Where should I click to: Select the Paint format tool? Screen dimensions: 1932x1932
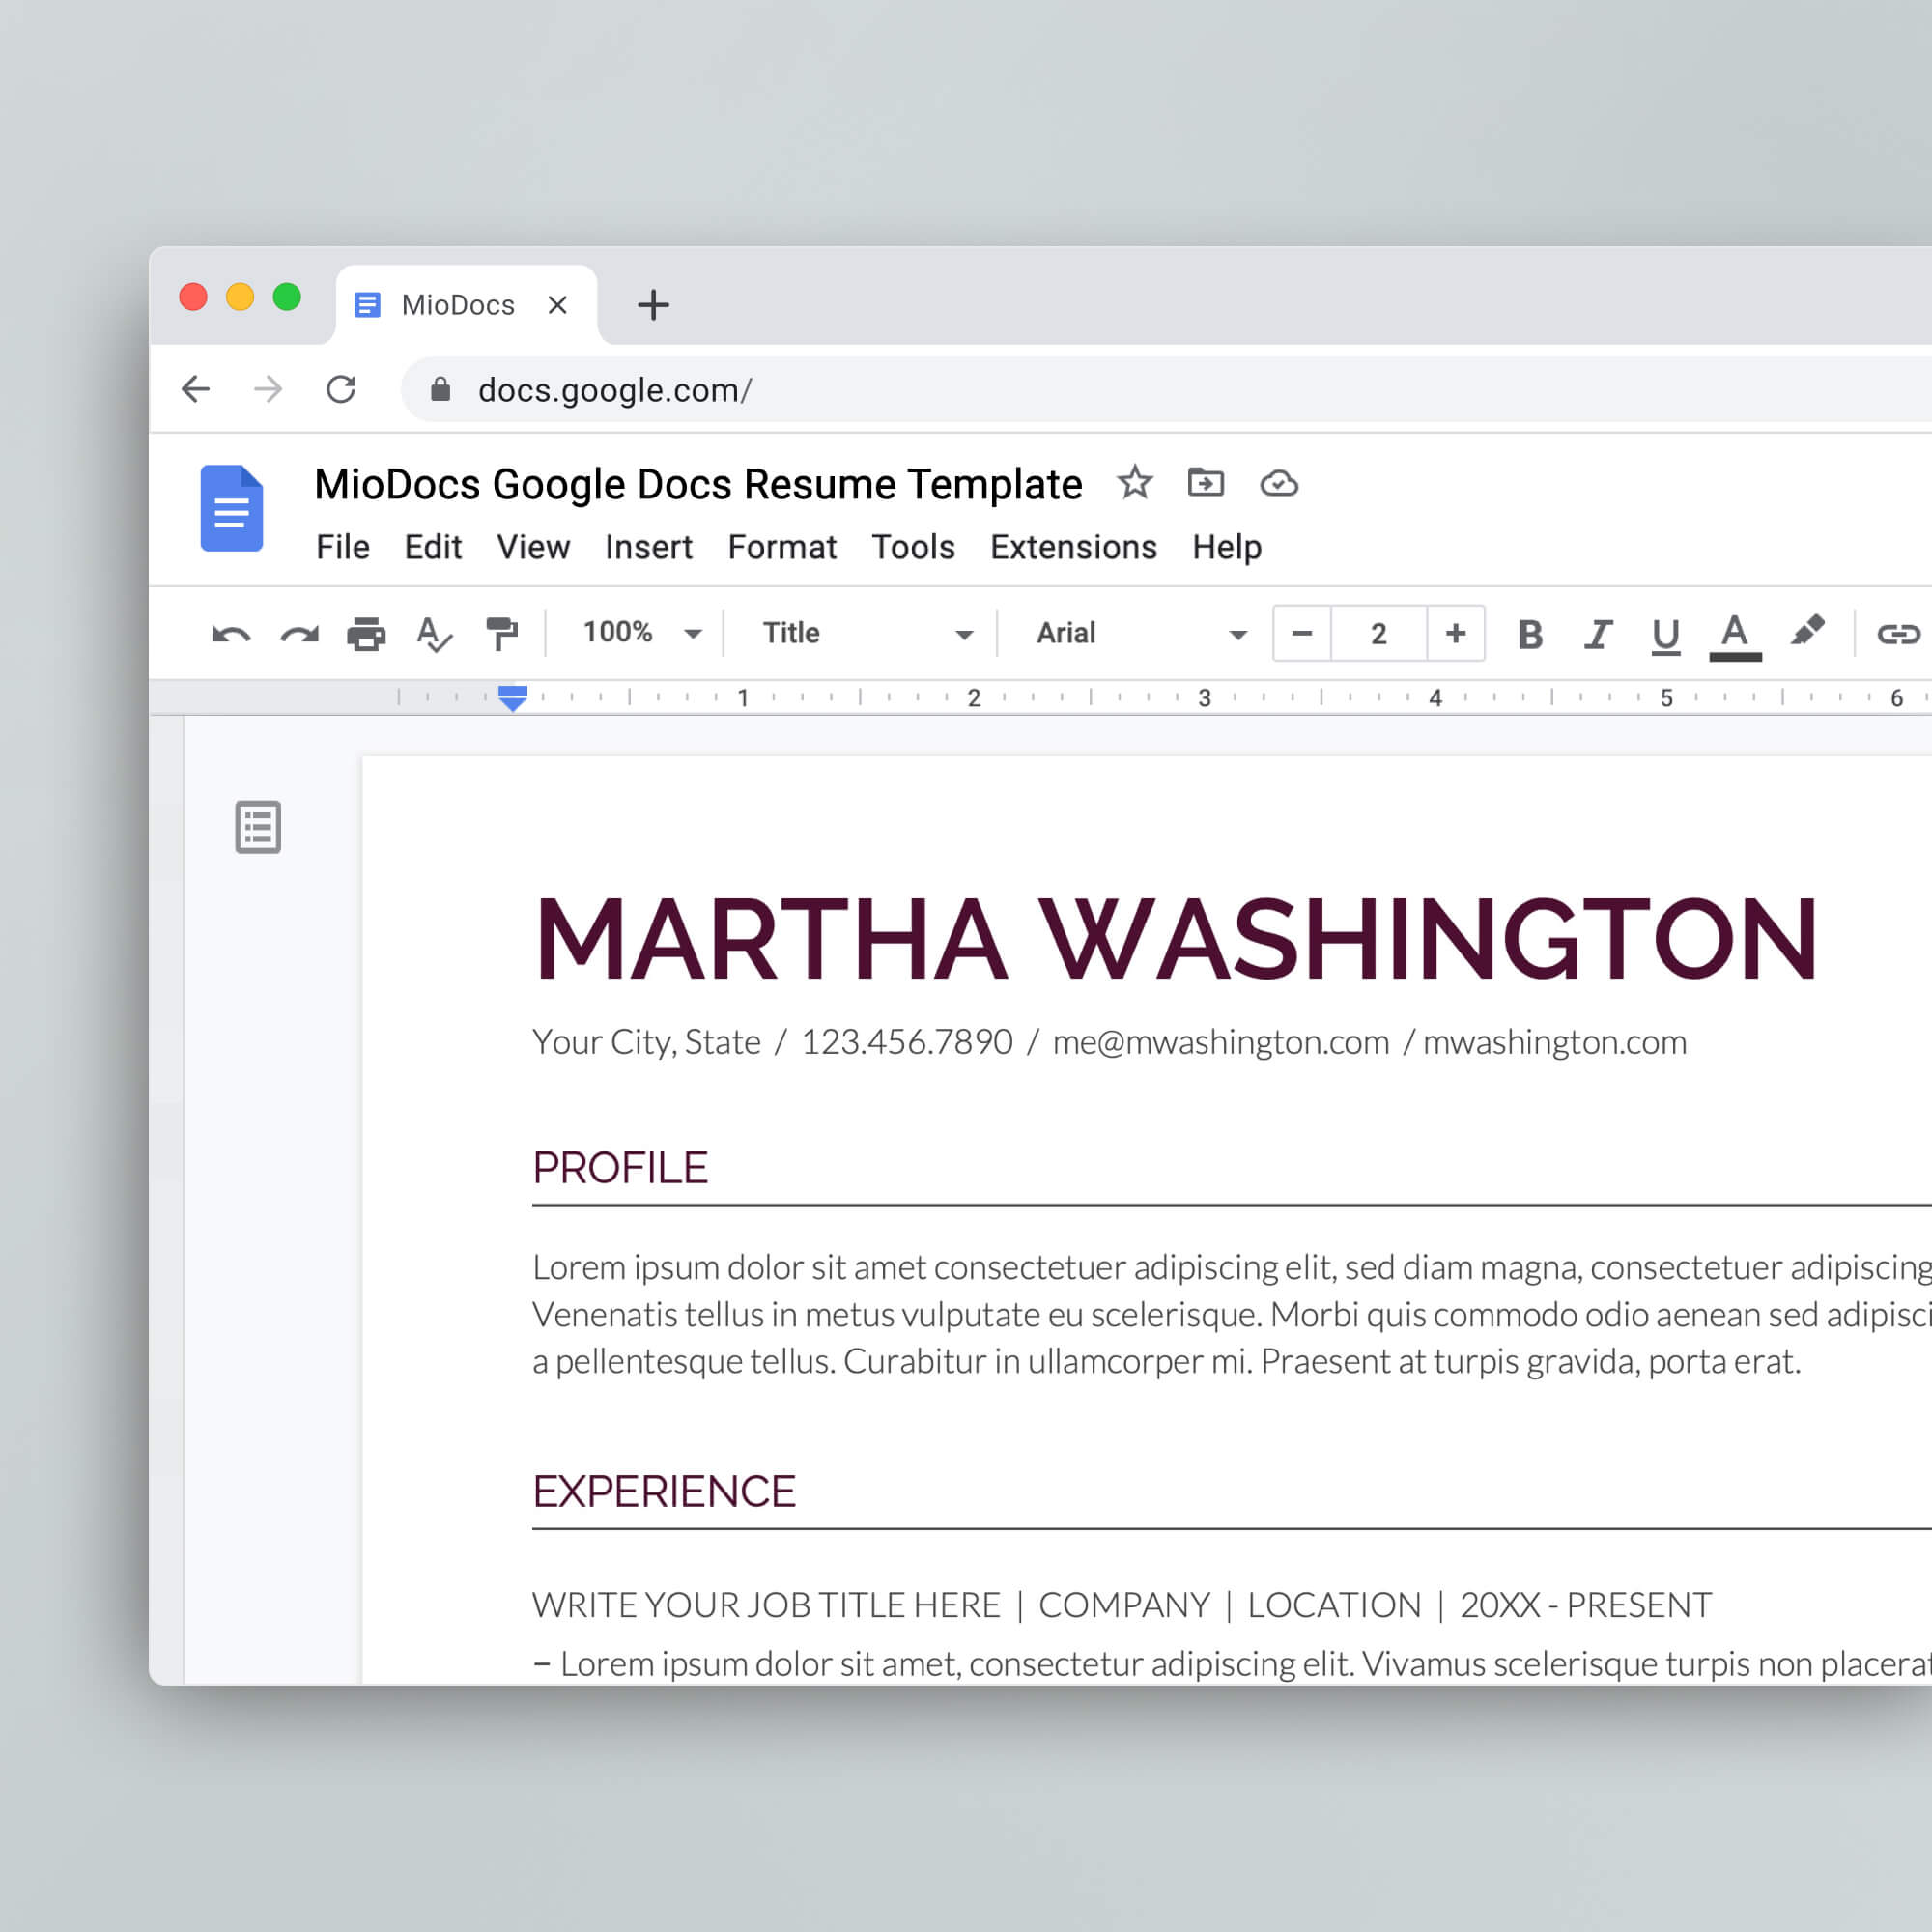502,633
